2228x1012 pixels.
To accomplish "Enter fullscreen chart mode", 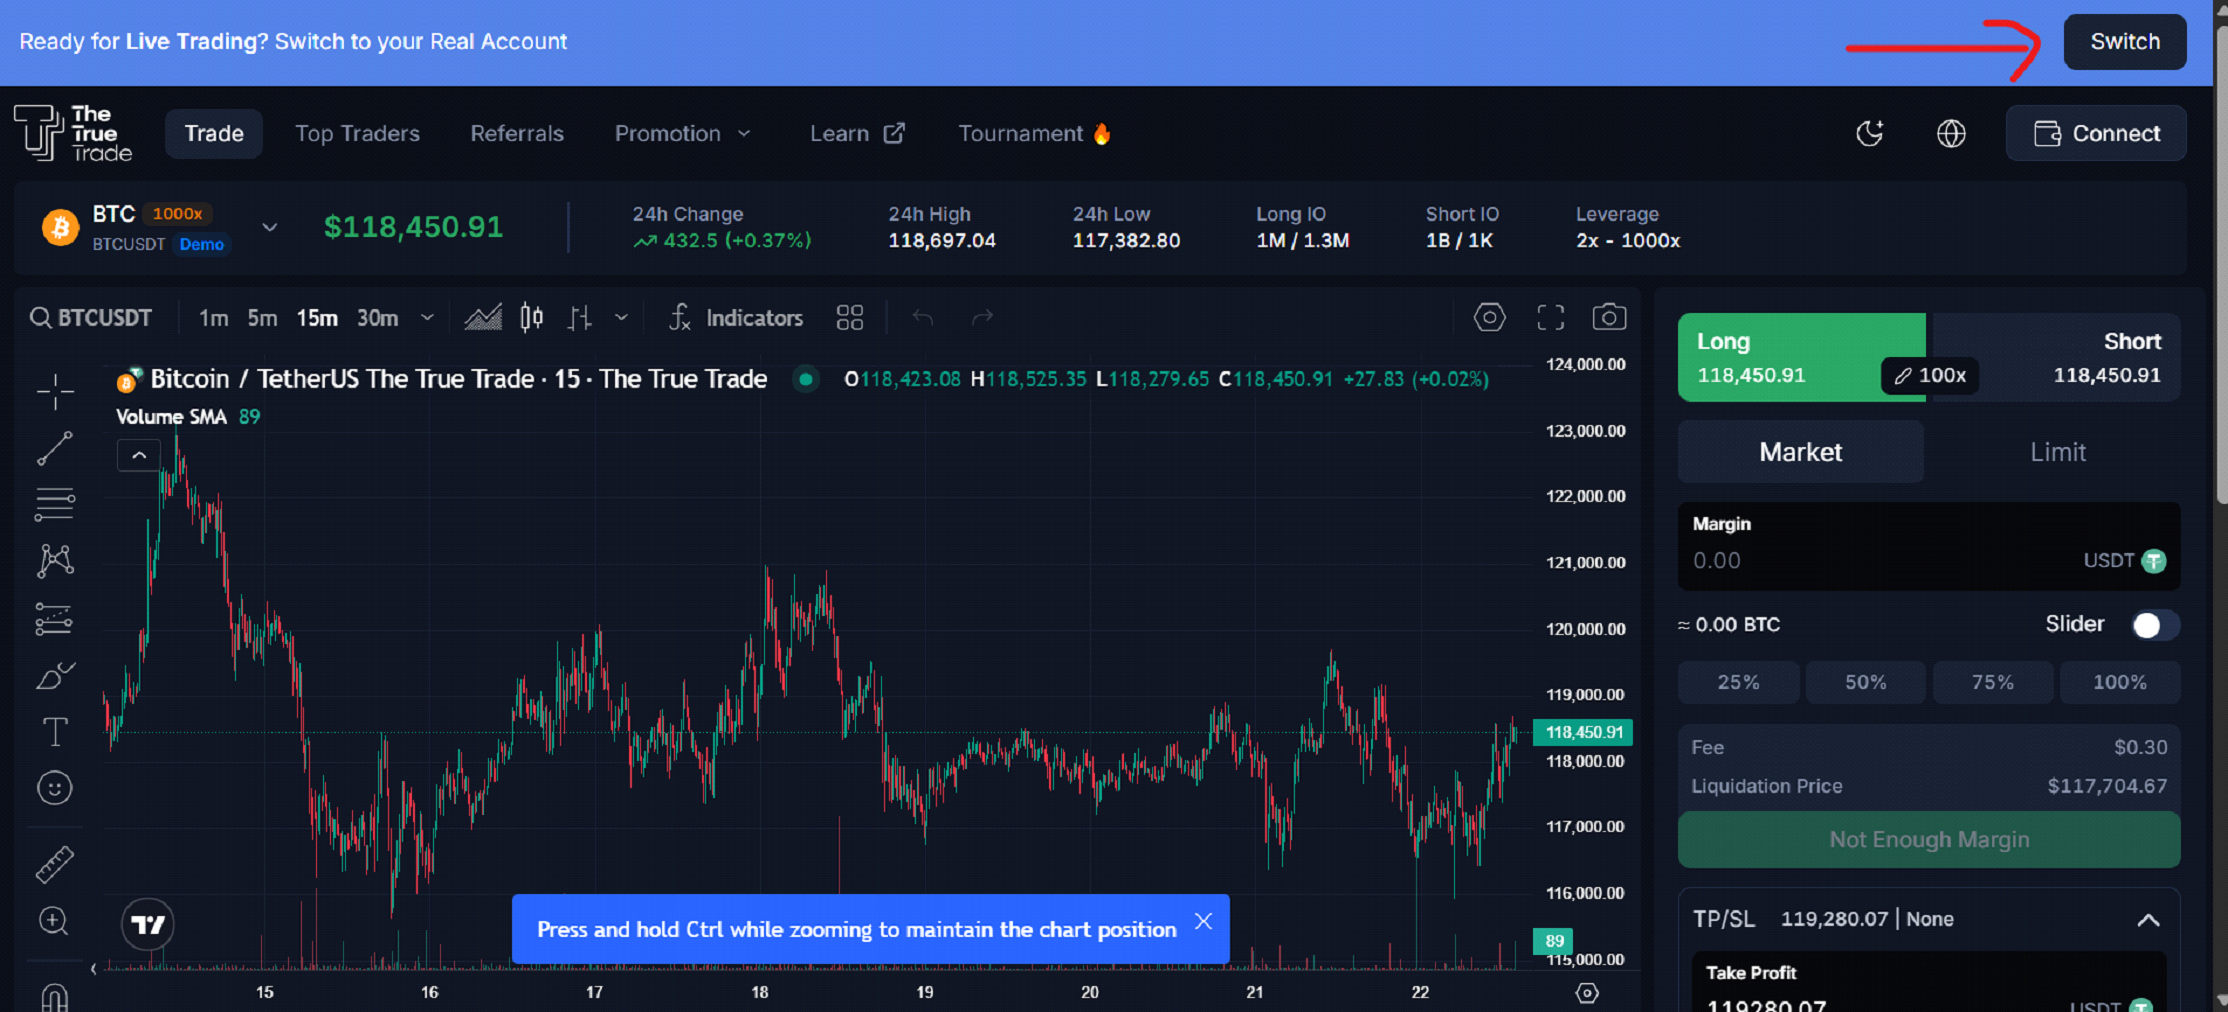I will pyautogui.click(x=1551, y=318).
